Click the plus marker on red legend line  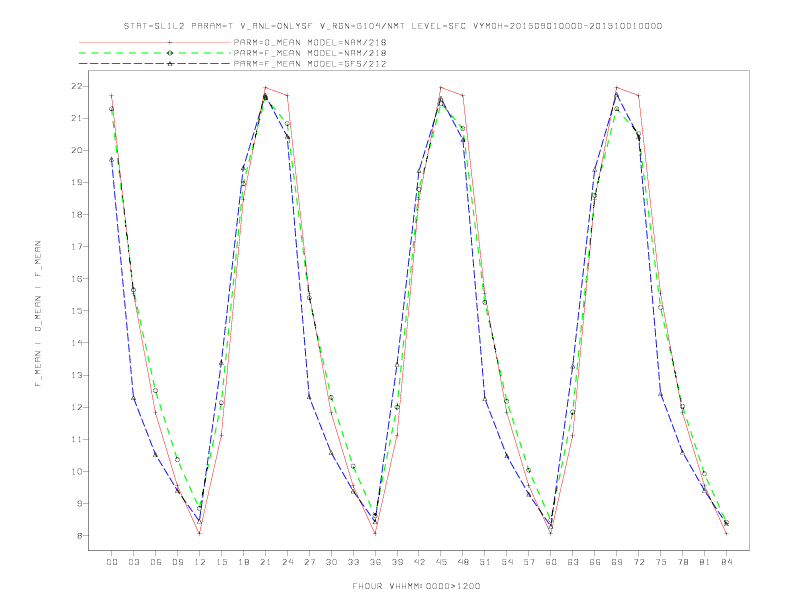click(170, 42)
